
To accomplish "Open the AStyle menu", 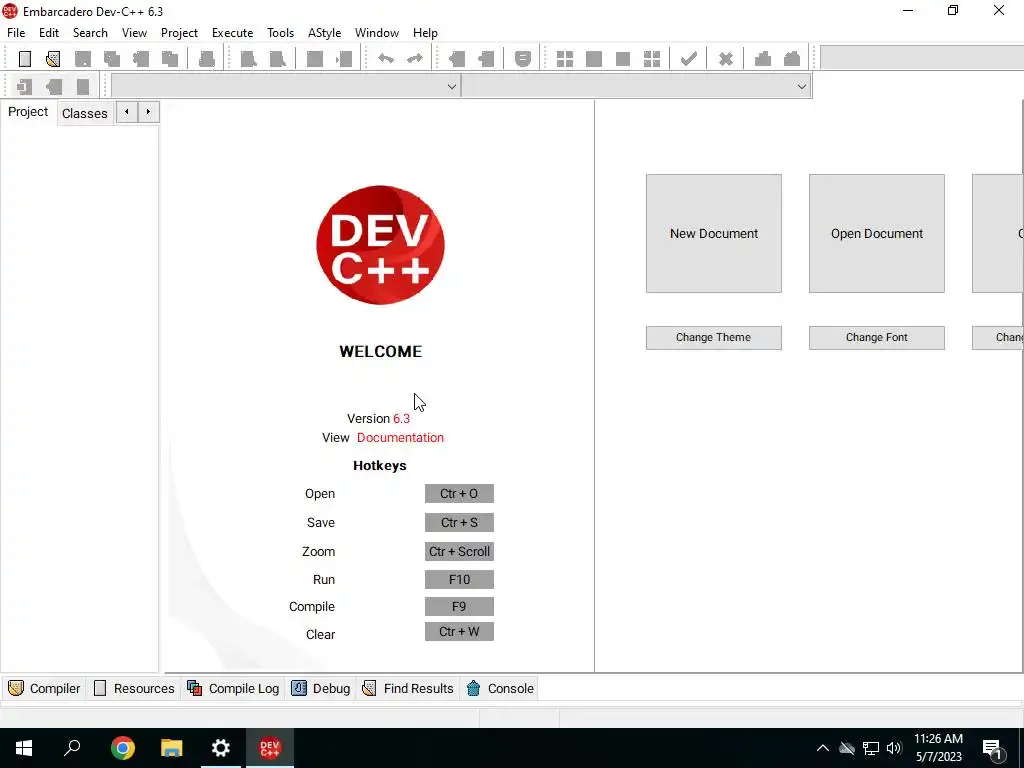I will coord(325,33).
